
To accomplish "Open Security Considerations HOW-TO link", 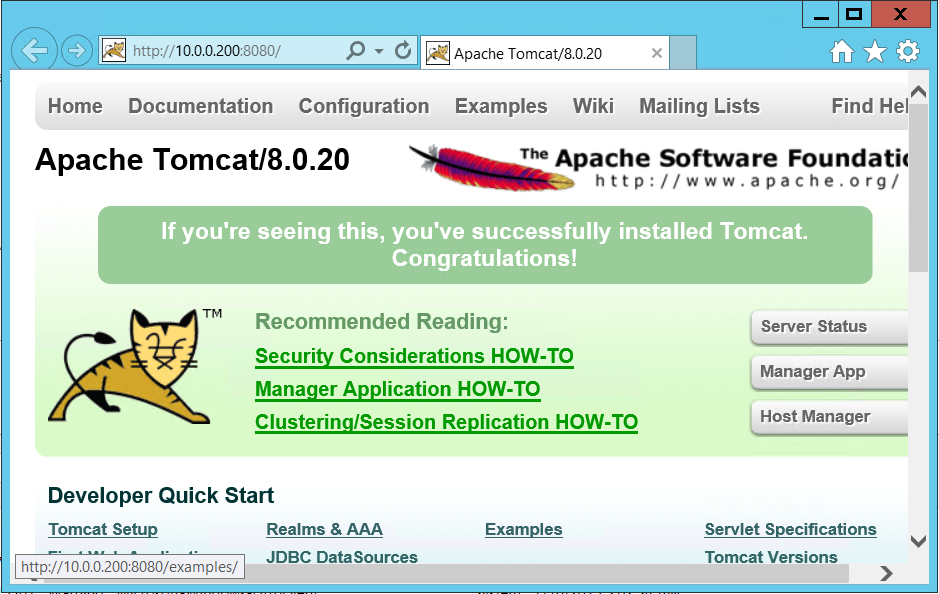I will coord(414,356).
